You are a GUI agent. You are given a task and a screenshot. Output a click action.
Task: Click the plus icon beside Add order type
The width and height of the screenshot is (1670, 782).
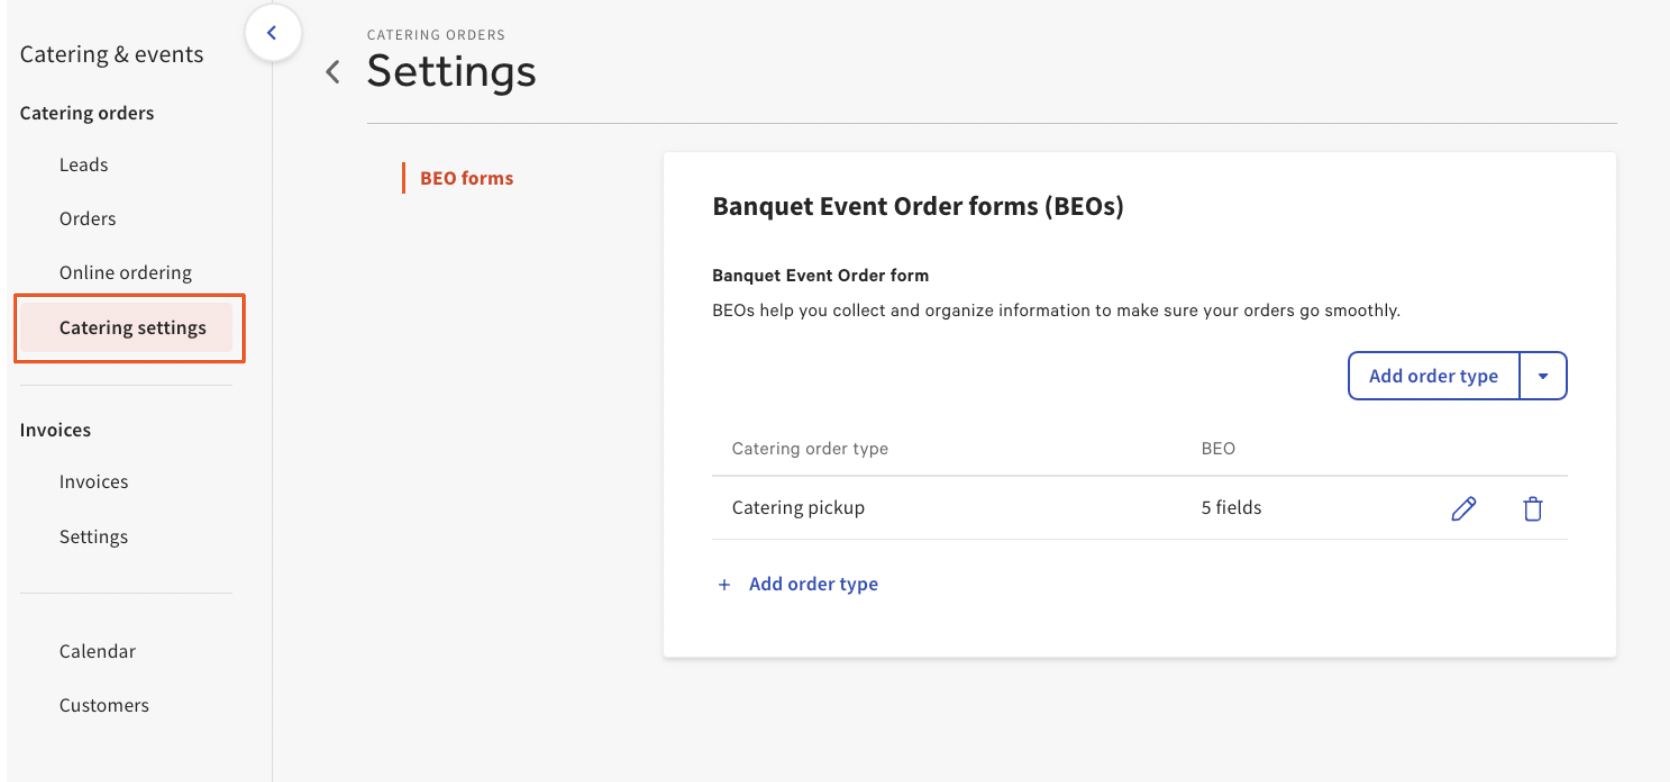point(724,584)
